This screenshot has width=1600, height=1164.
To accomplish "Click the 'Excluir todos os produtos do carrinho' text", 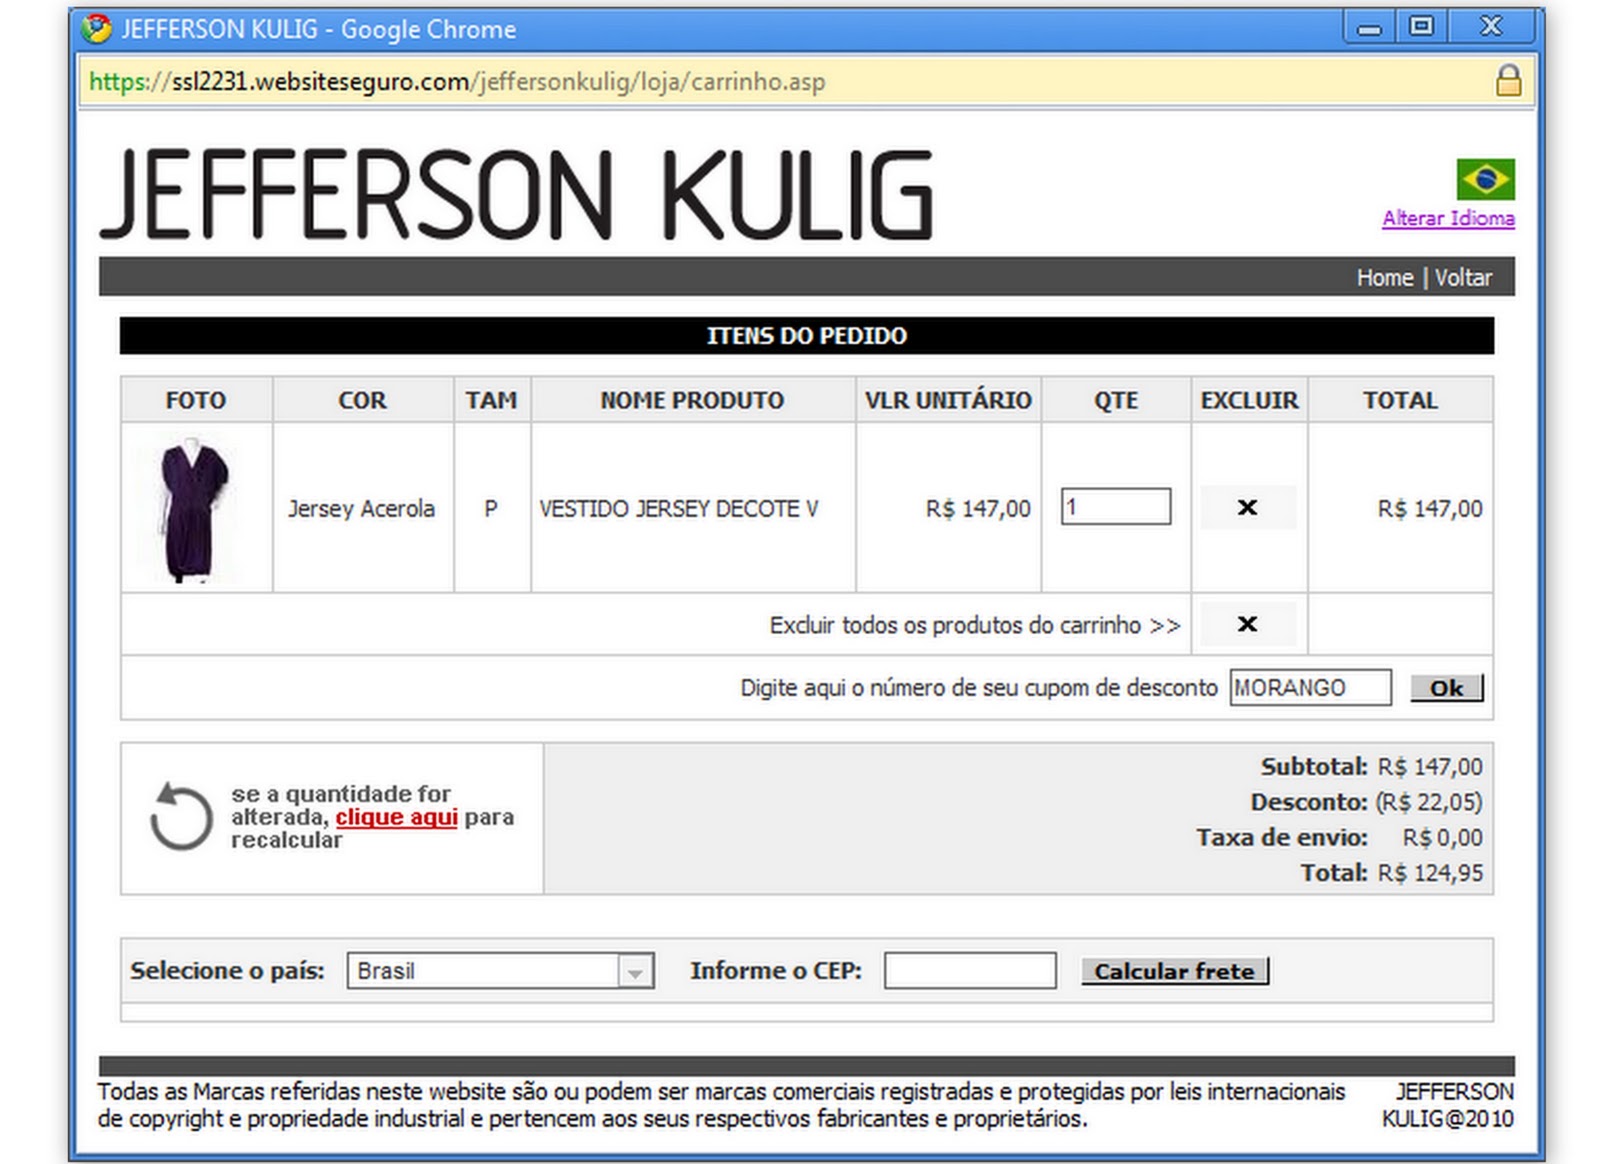I will tap(975, 625).
